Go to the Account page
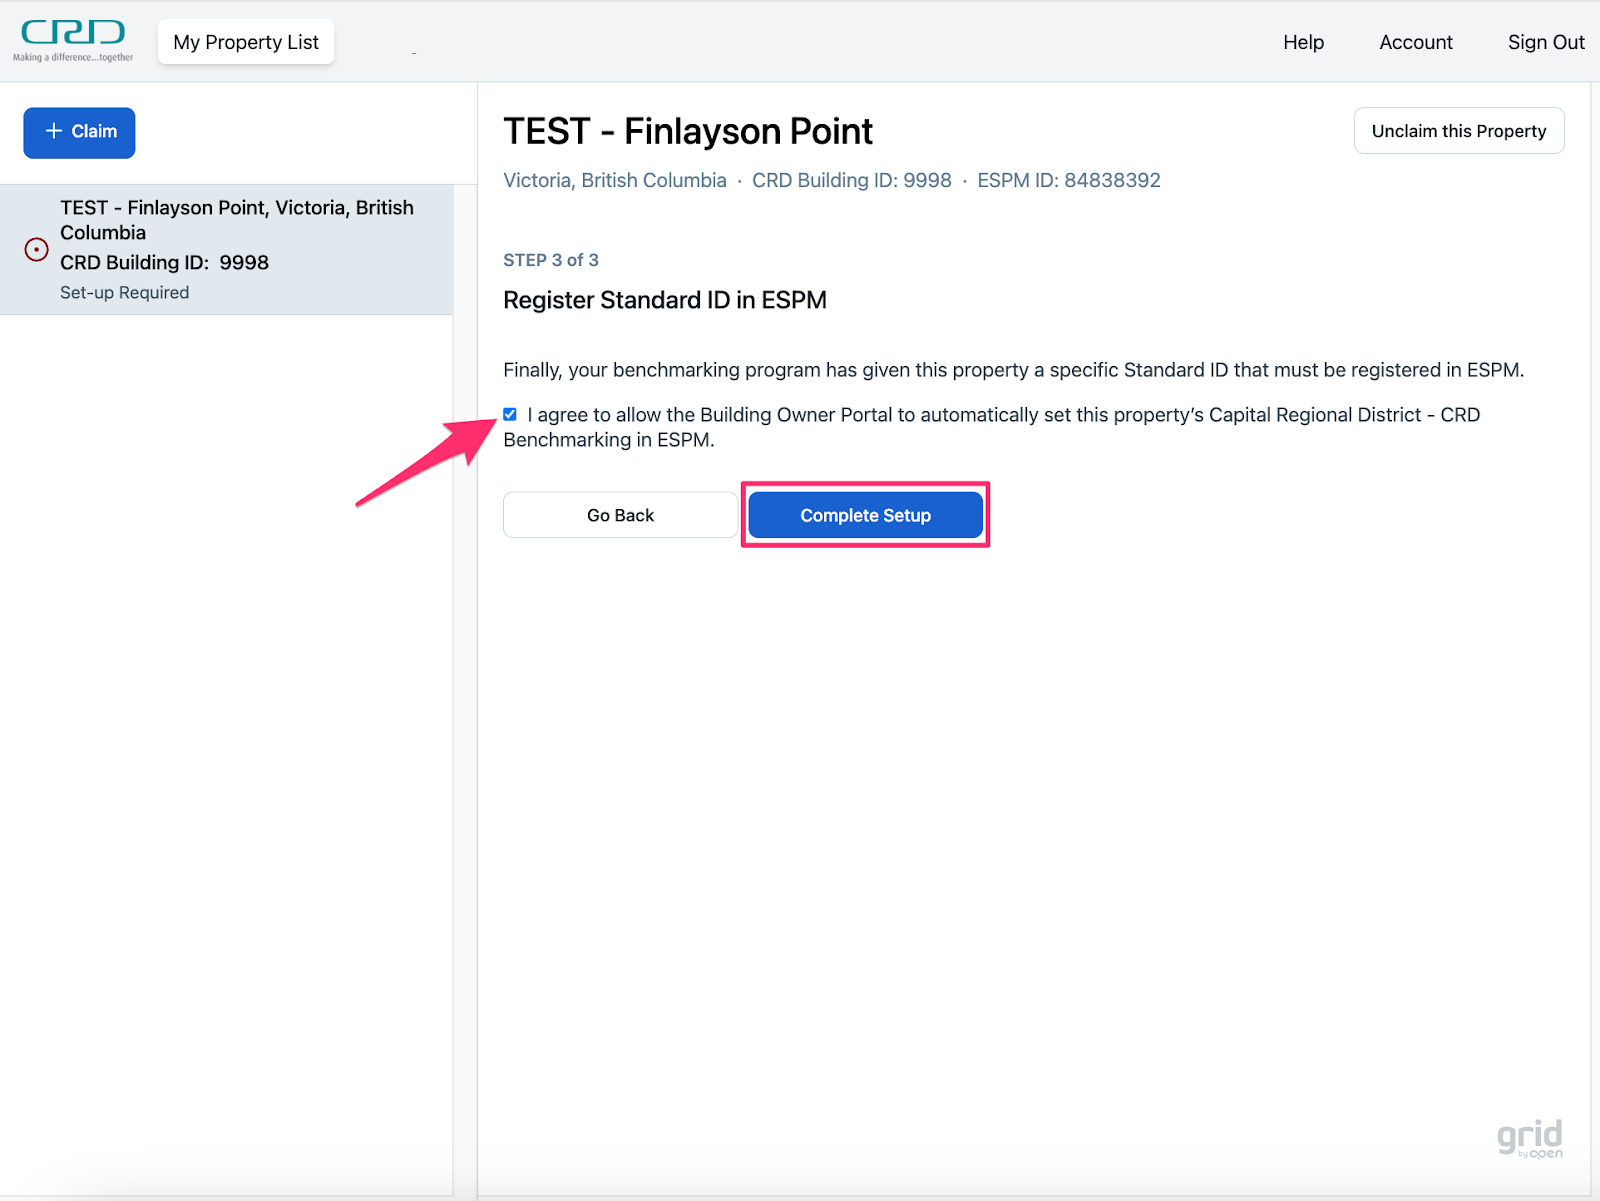 (x=1415, y=42)
